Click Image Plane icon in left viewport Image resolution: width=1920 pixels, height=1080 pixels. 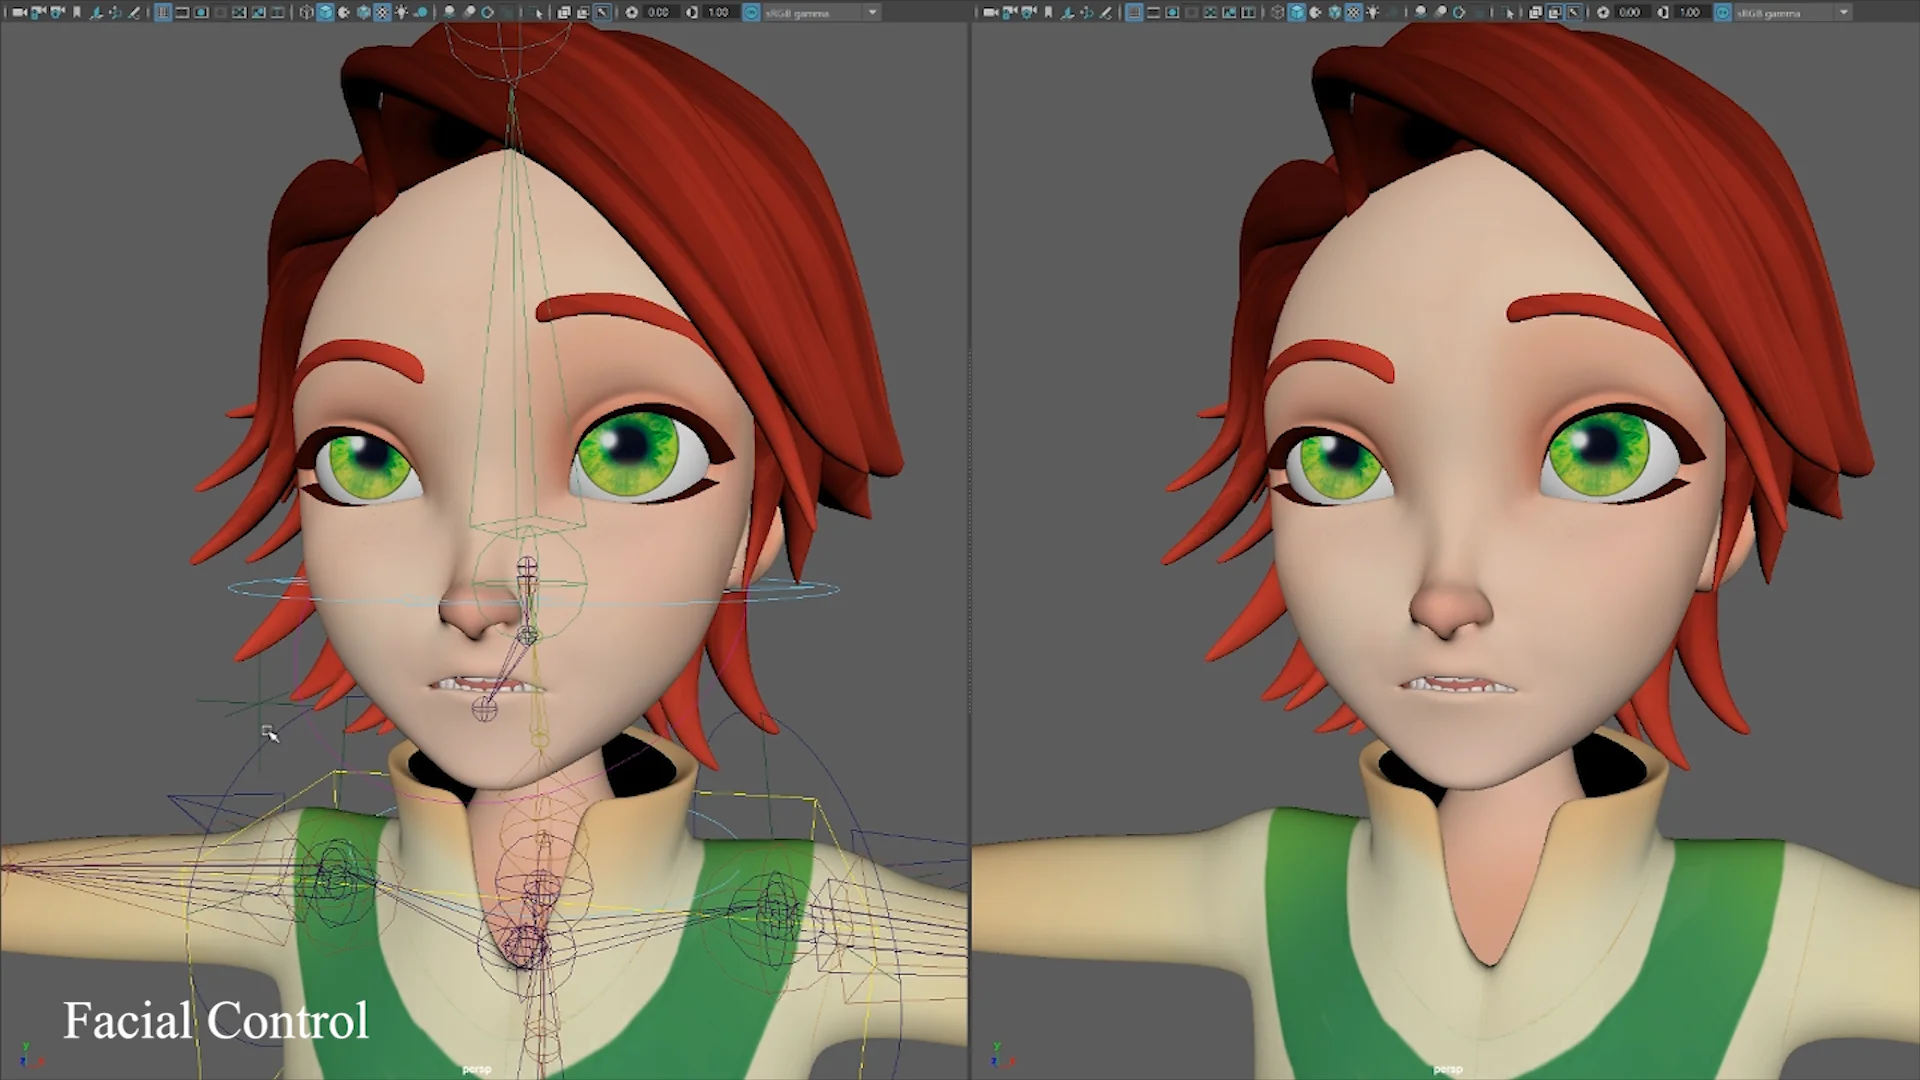96,12
